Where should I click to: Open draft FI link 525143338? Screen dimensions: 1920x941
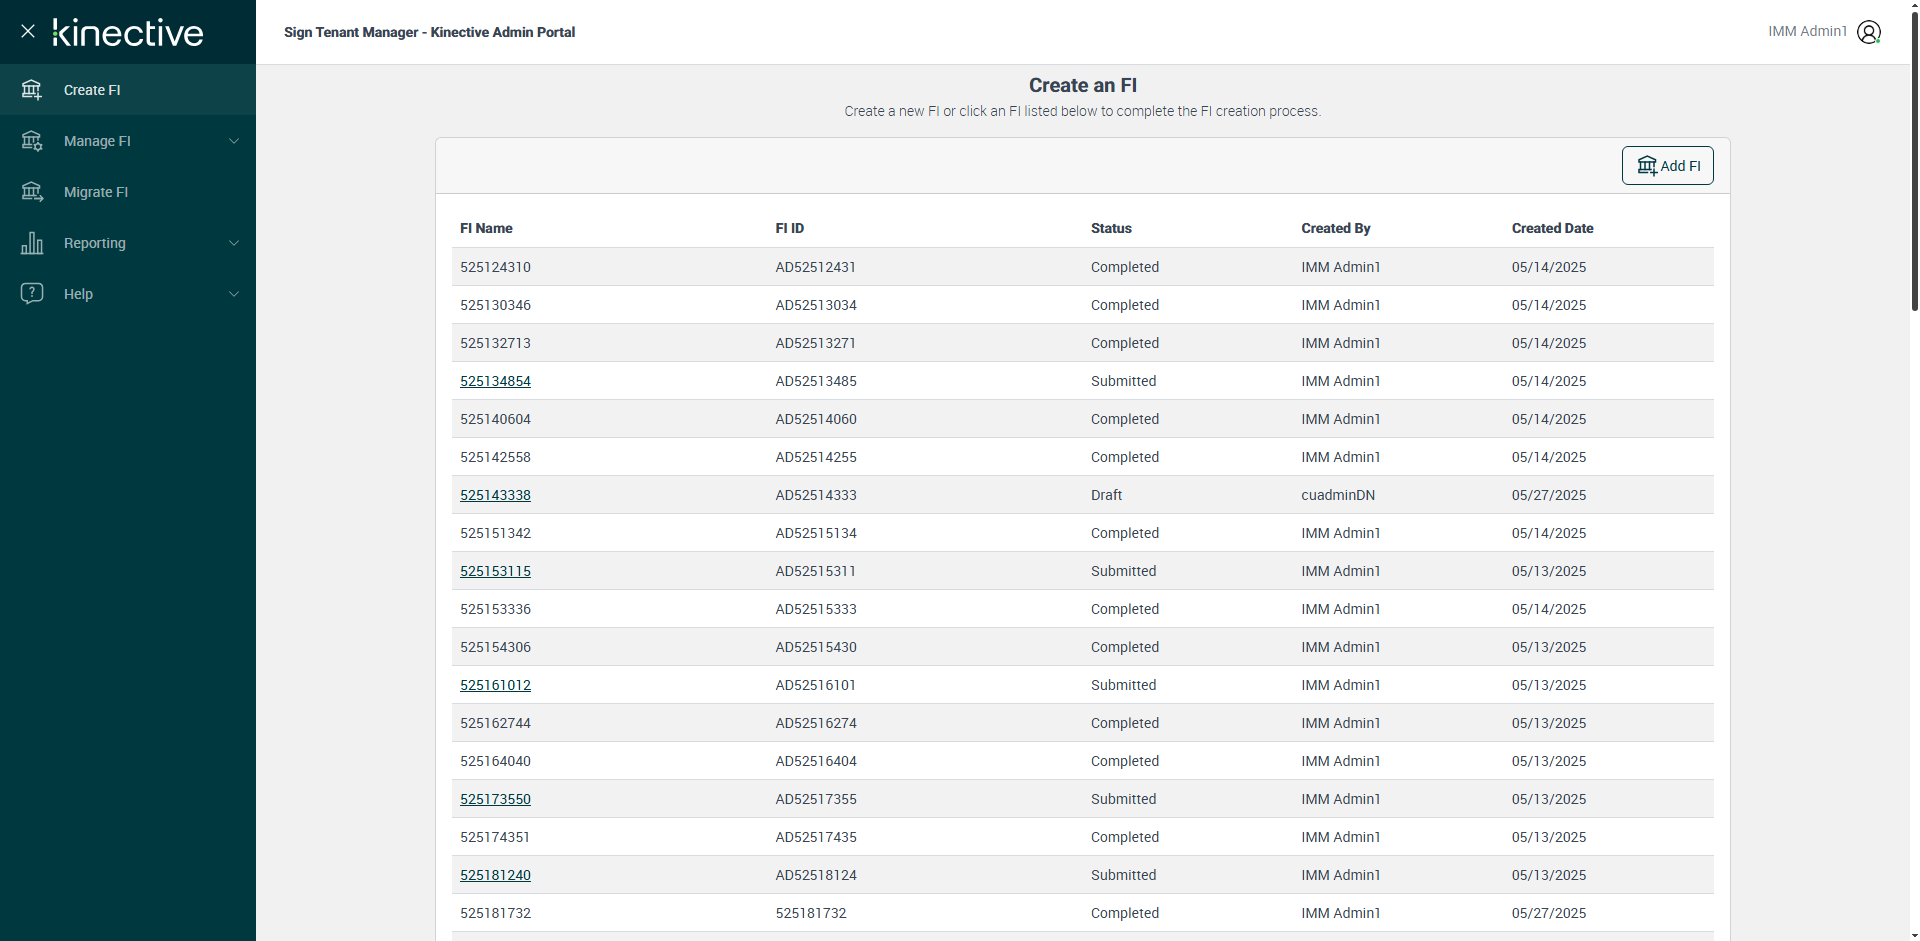point(495,495)
